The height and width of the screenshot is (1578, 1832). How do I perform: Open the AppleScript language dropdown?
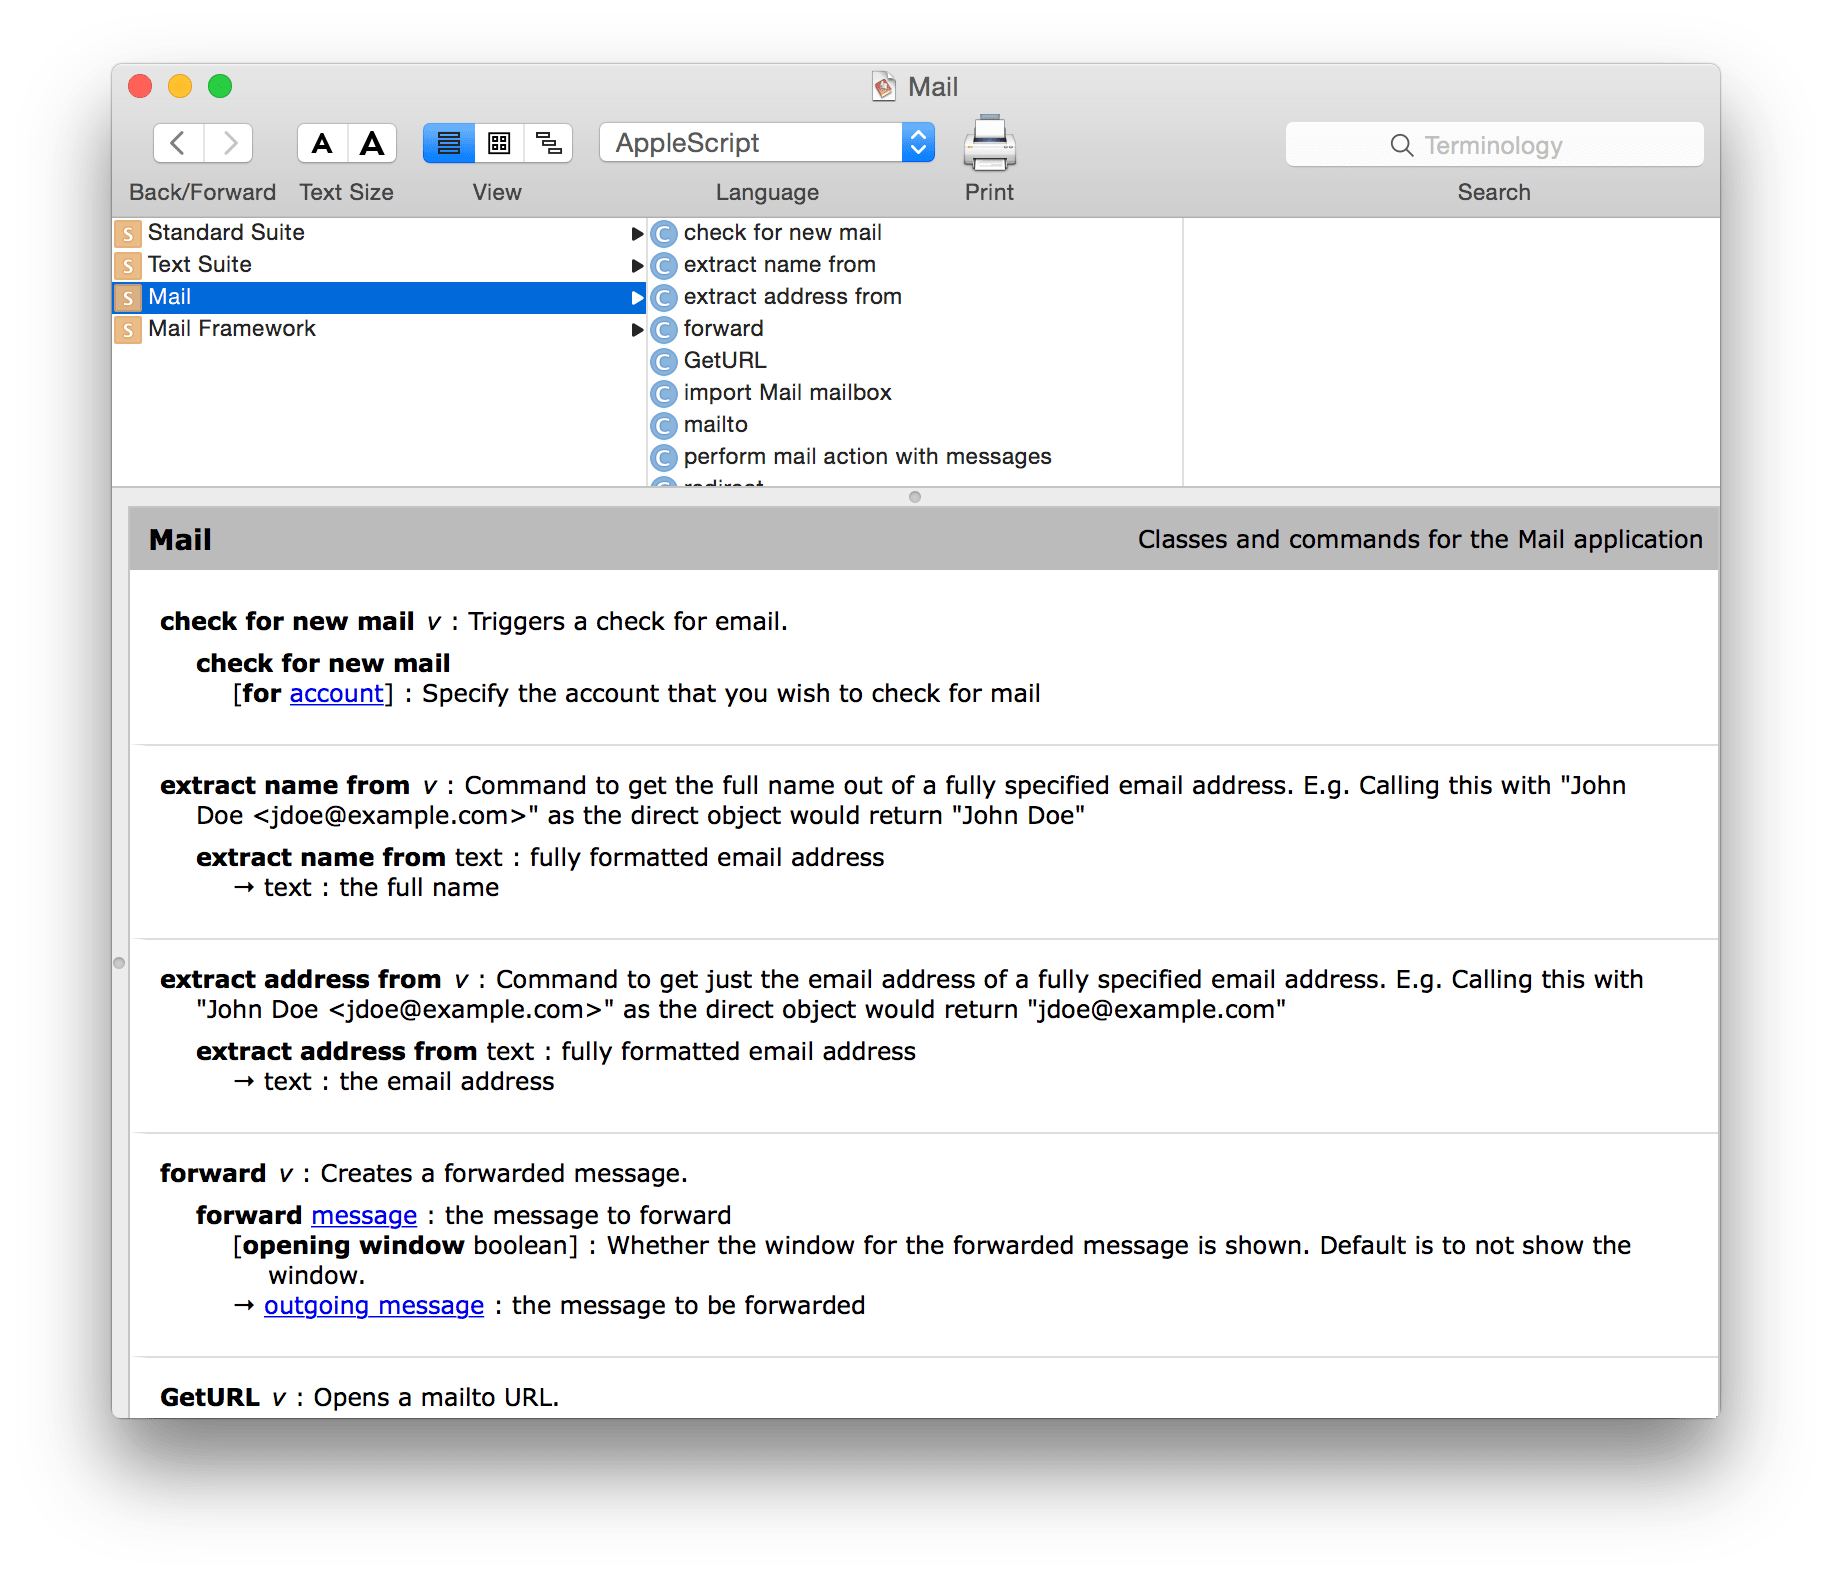(x=767, y=143)
